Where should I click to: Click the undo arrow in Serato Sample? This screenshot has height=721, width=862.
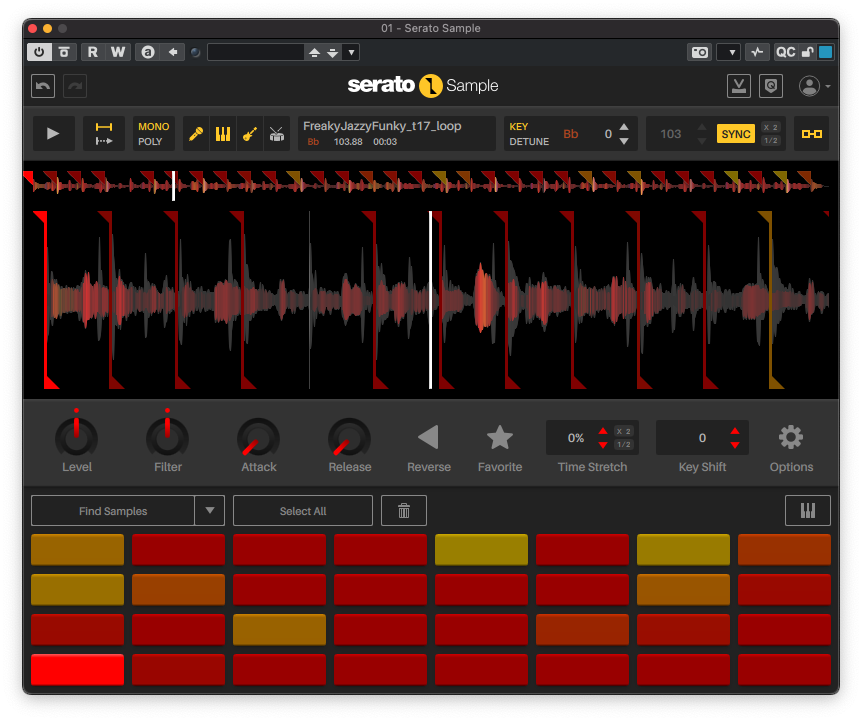[x=43, y=86]
